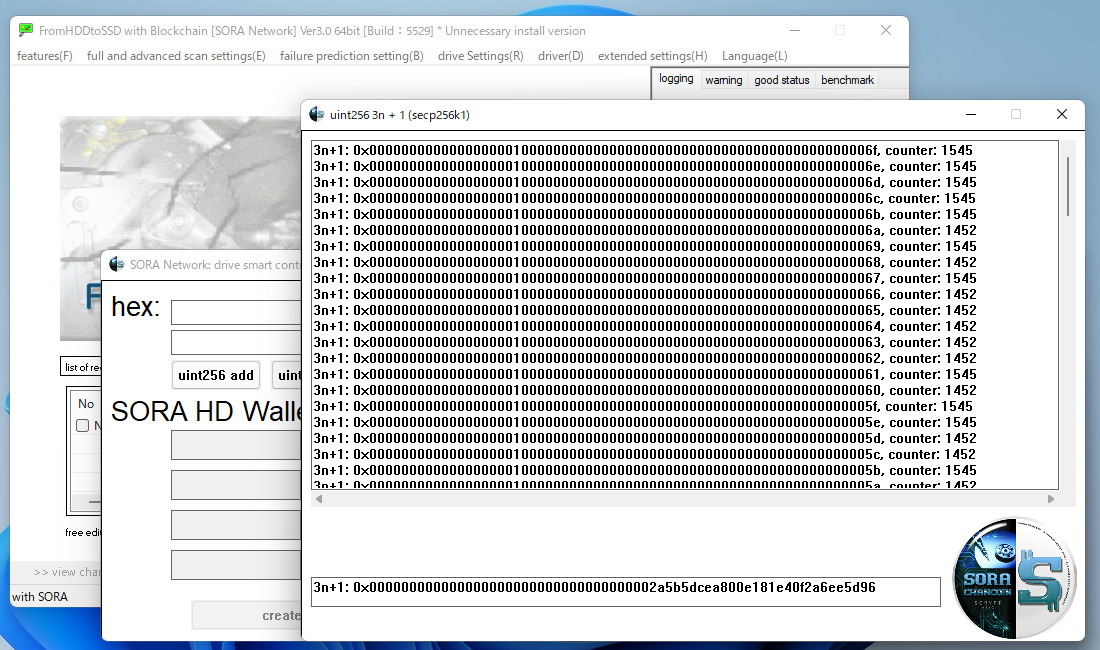This screenshot has height=650, width=1100.
Task: Click the 'No' column header in the list
Action: coord(86,404)
